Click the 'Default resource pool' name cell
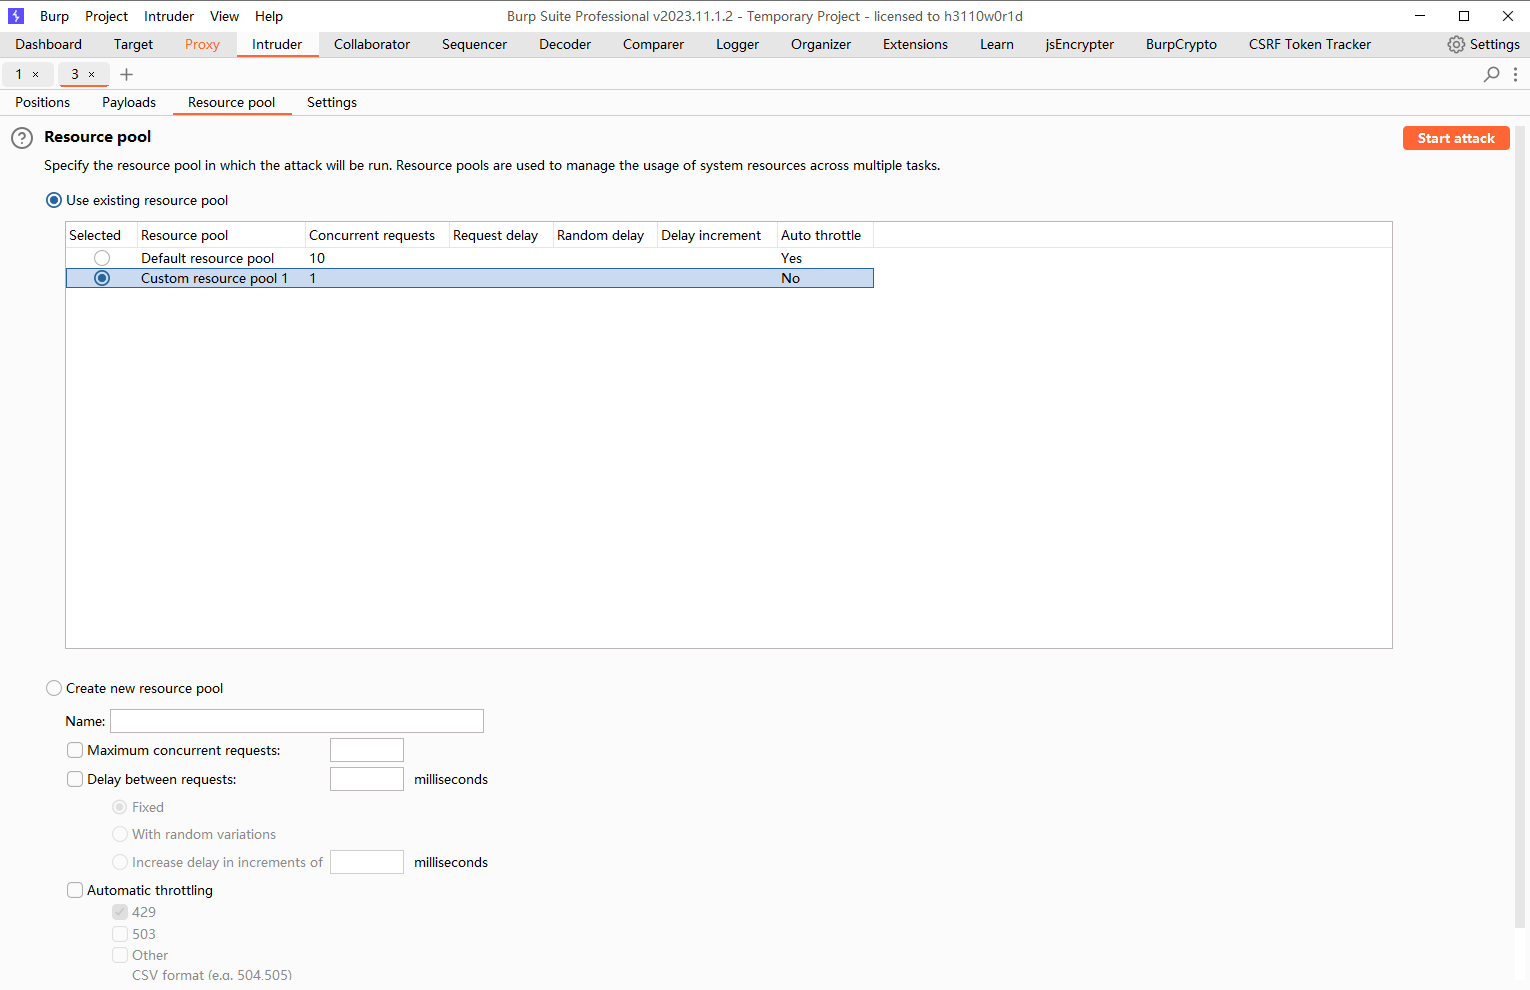 [x=221, y=258]
